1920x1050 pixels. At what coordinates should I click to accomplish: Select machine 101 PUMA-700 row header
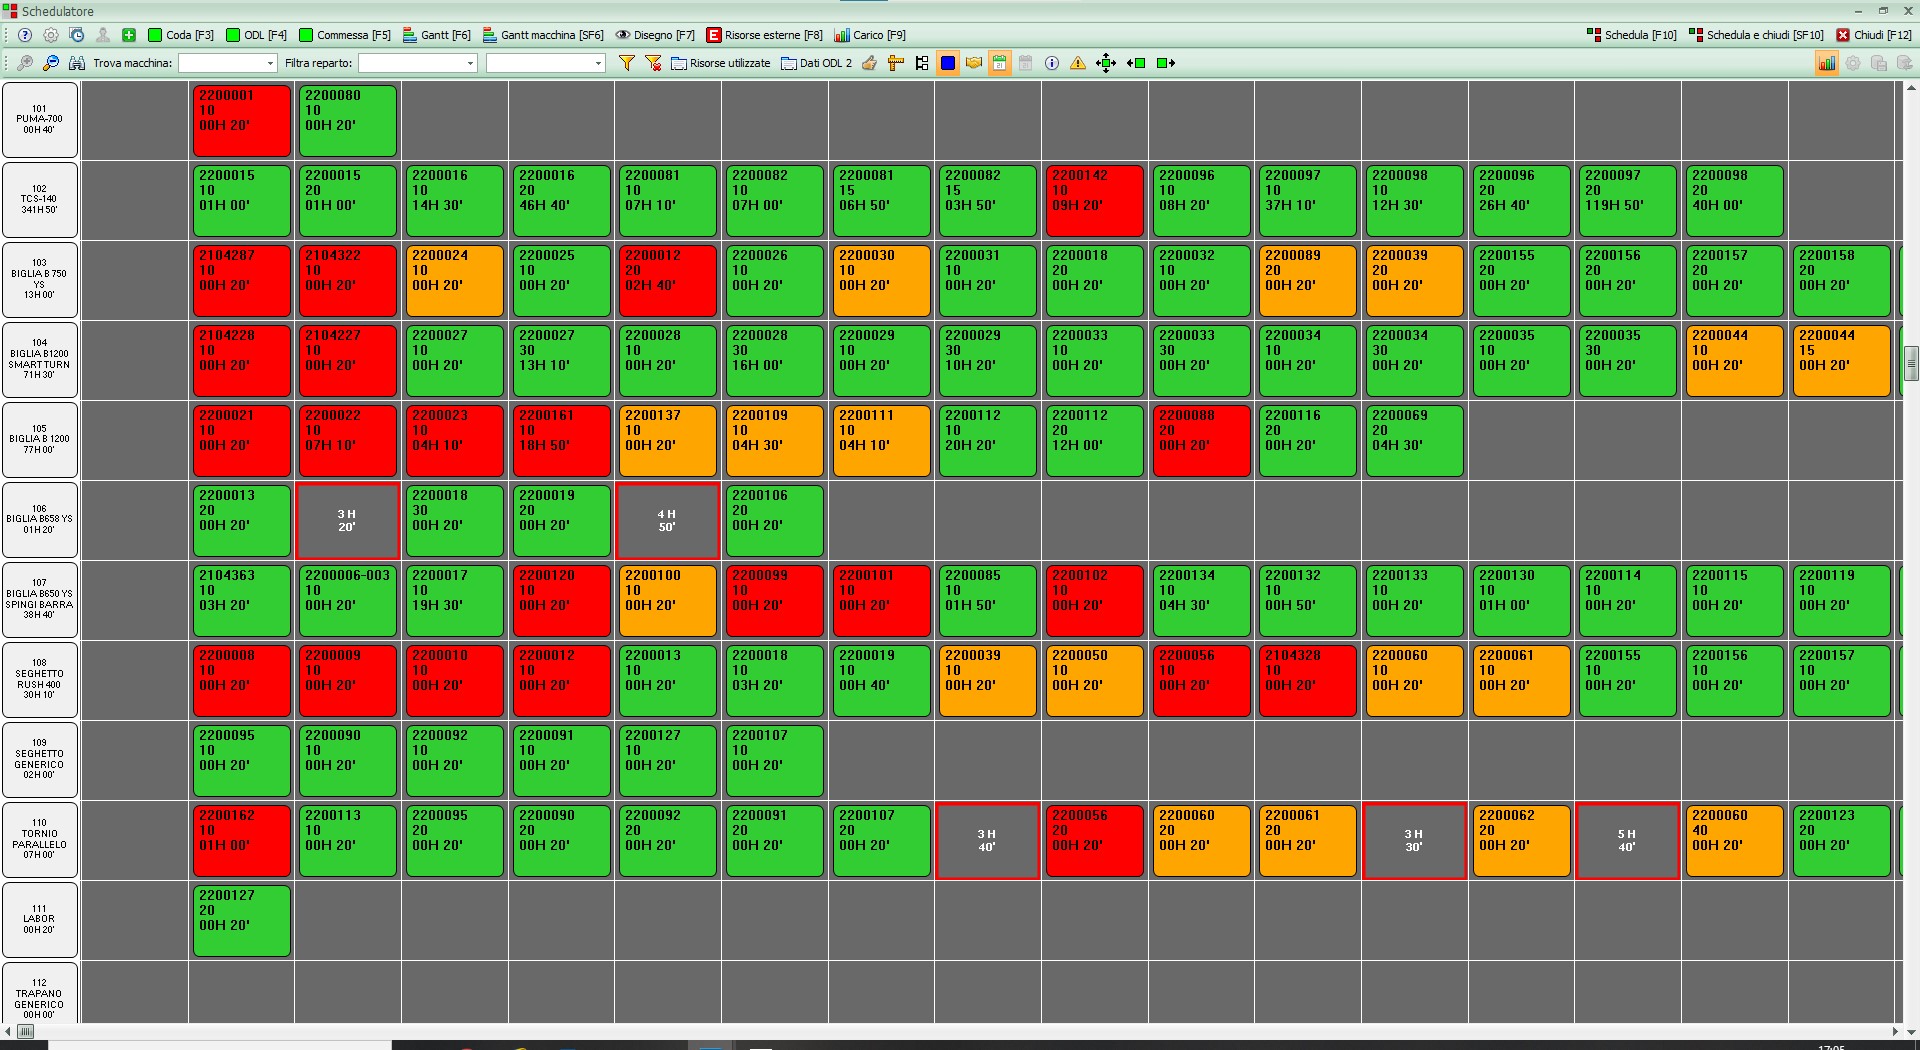[40, 120]
